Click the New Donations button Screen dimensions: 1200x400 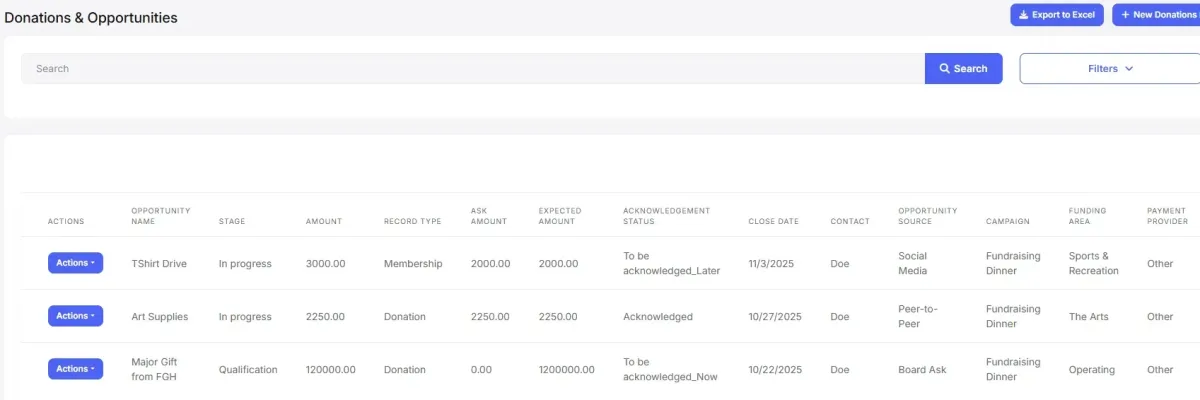pos(1158,15)
